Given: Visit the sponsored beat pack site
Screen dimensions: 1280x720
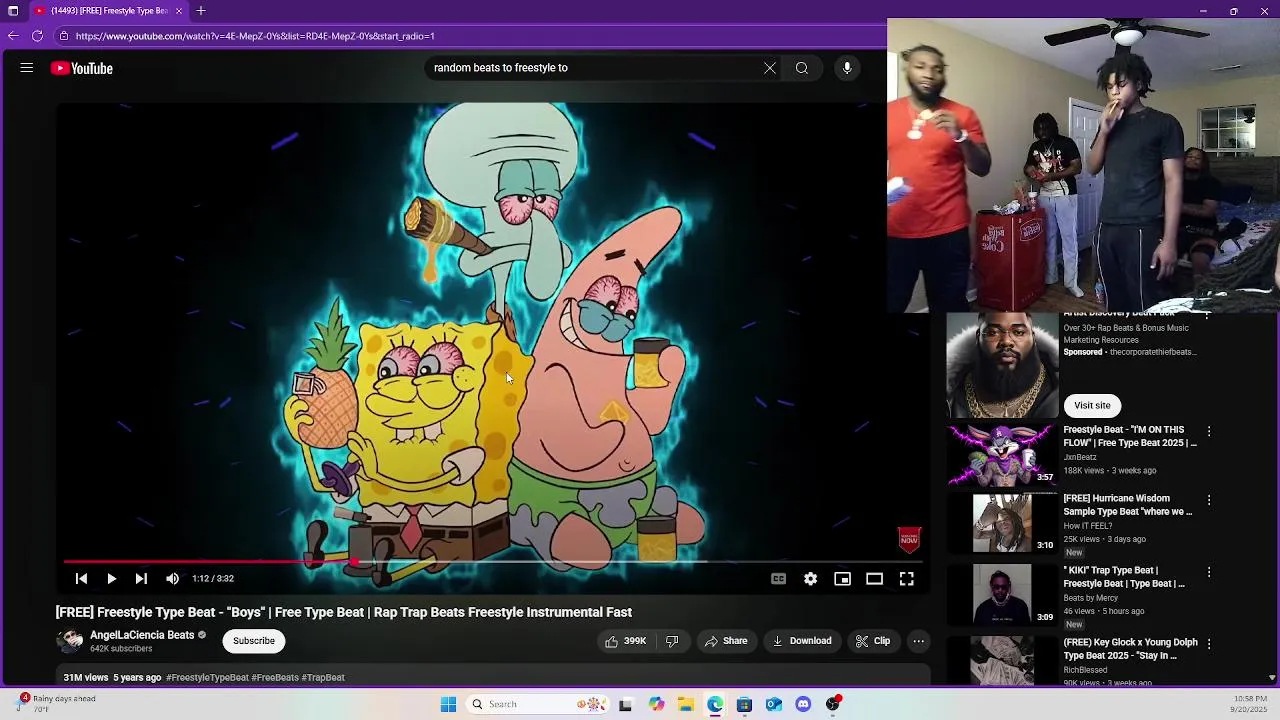Looking at the screenshot, I should [x=1092, y=405].
